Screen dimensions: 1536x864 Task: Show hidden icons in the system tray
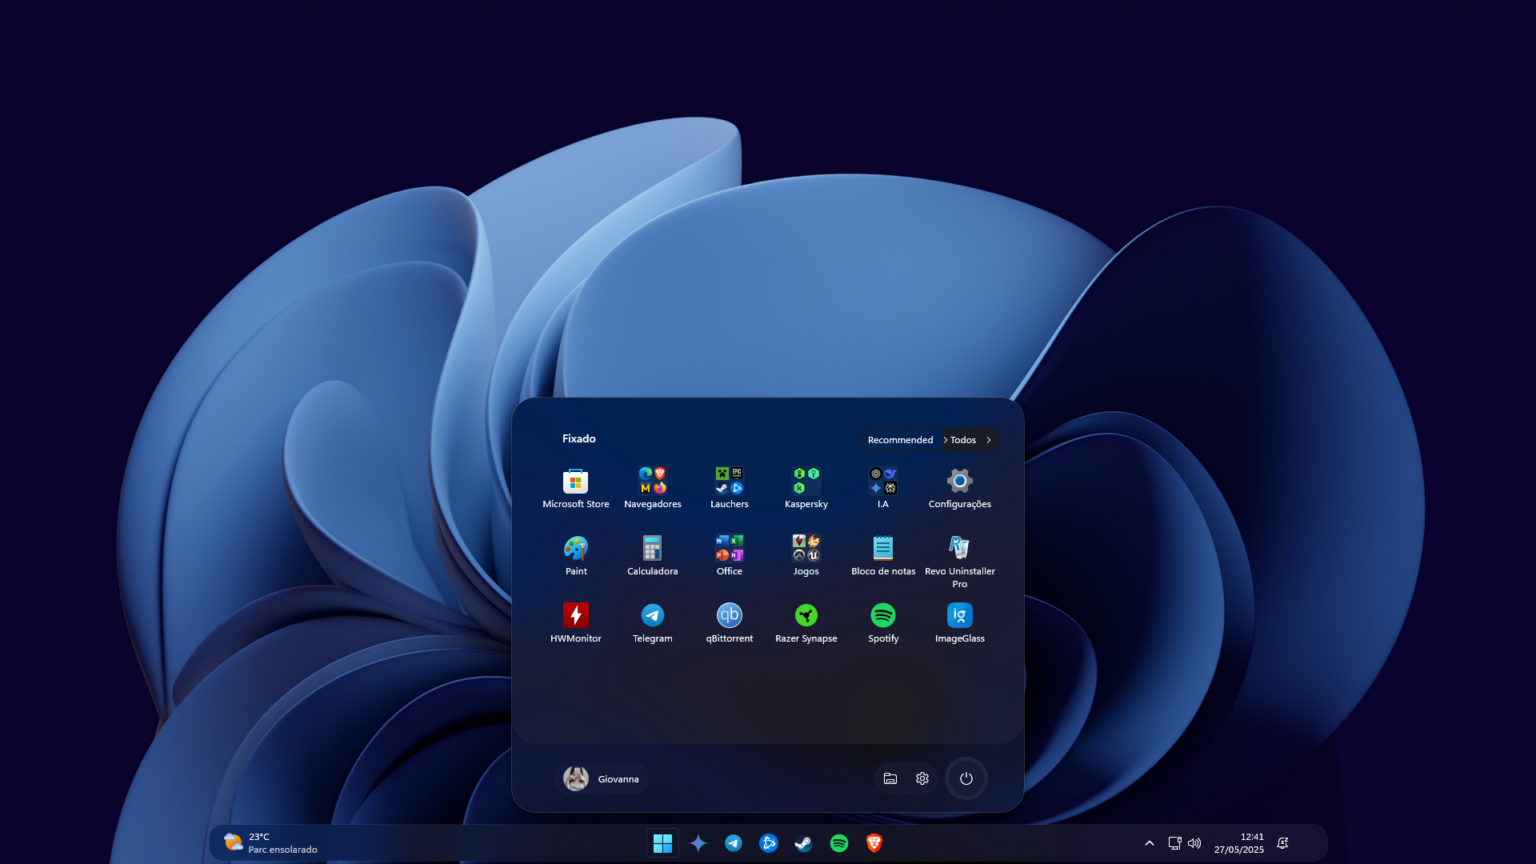[x=1149, y=843]
